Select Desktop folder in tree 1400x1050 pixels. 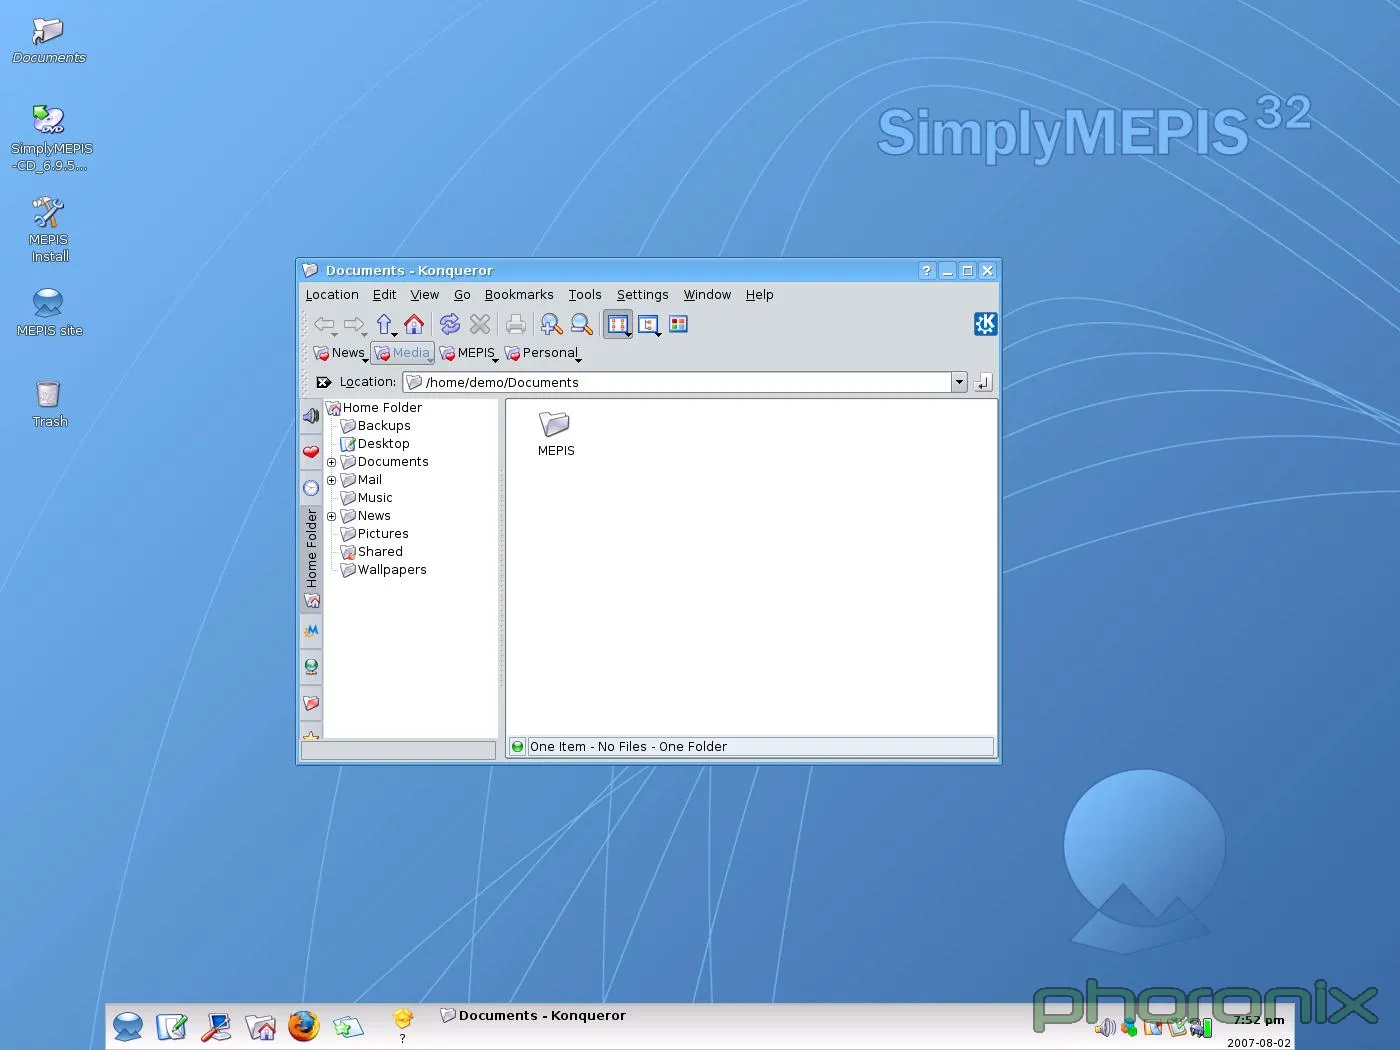[x=375, y=444]
